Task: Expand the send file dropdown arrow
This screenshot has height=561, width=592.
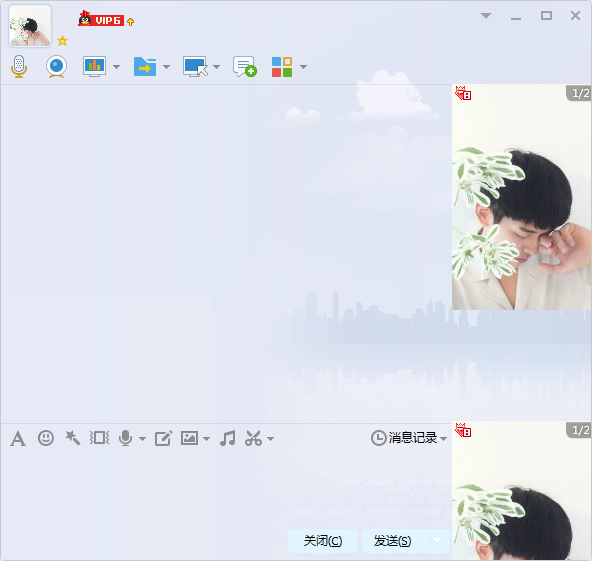Action: [166, 67]
